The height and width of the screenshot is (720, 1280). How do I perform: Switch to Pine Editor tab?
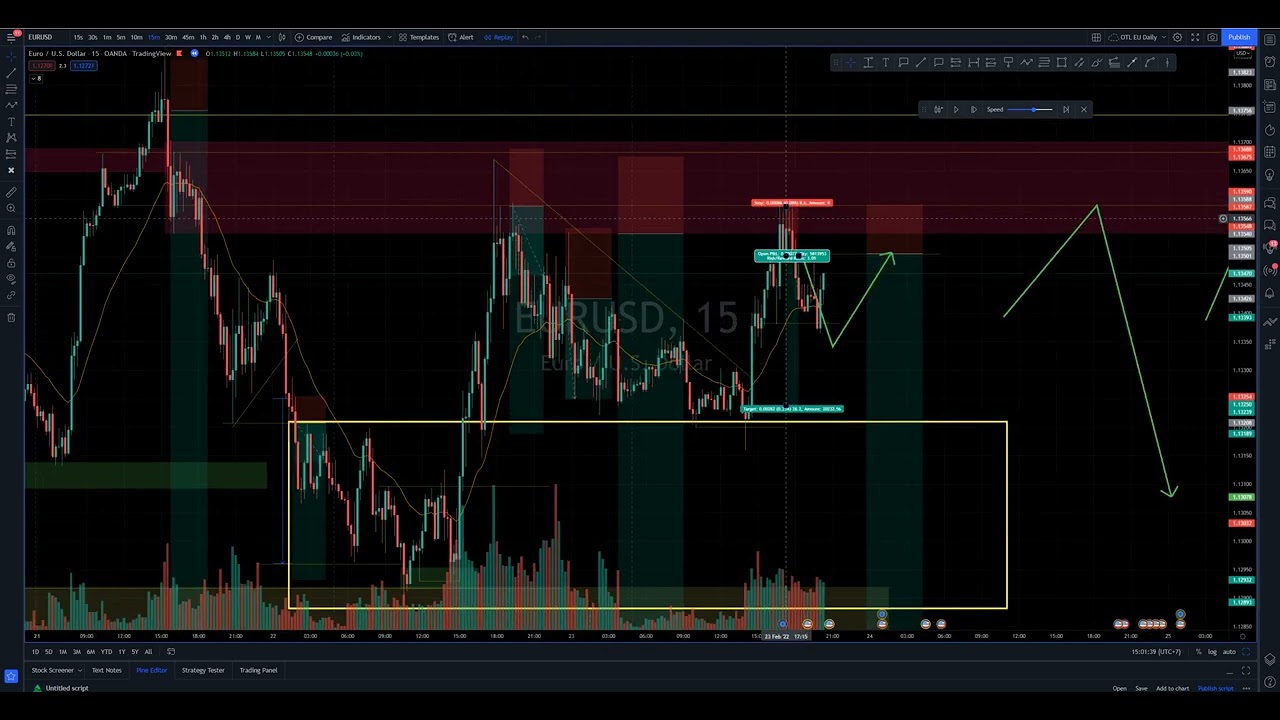[x=151, y=670]
